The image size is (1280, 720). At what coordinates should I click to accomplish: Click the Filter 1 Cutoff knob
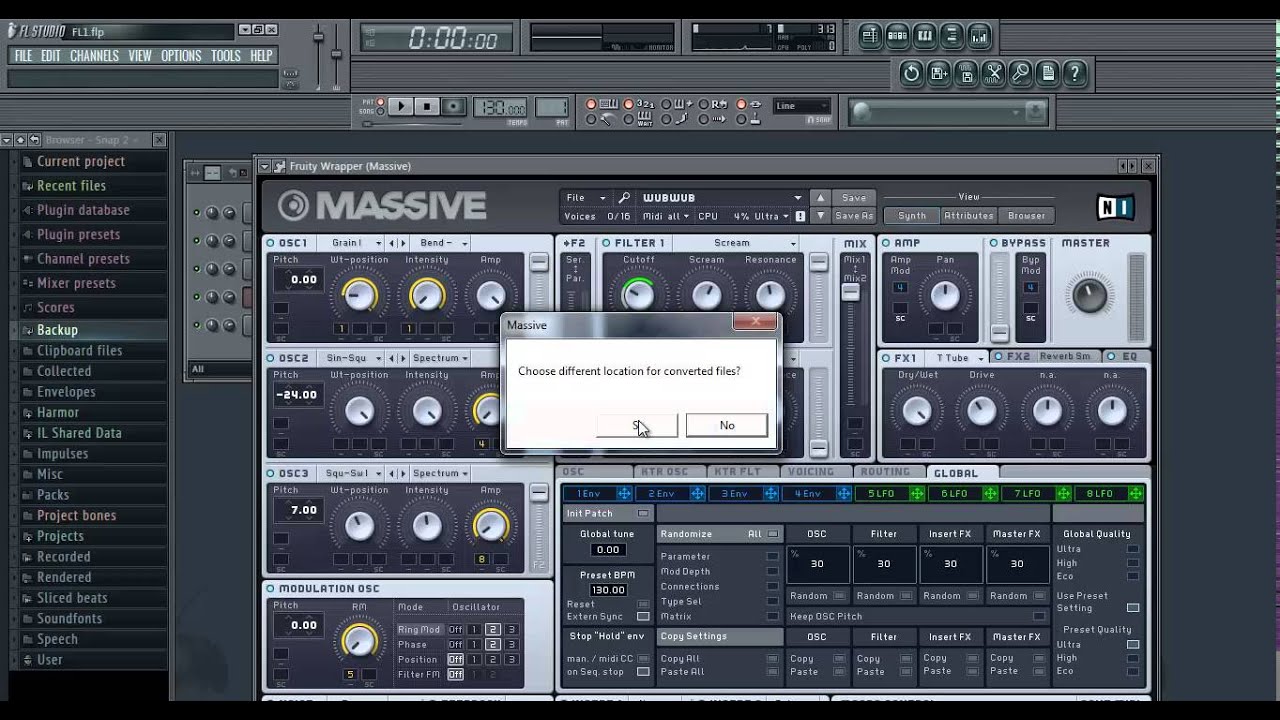pos(638,294)
